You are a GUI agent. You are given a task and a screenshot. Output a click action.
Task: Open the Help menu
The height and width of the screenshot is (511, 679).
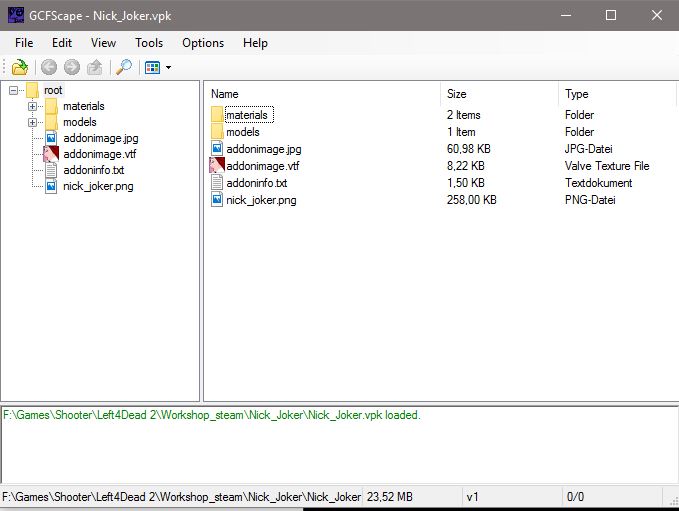(x=255, y=43)
